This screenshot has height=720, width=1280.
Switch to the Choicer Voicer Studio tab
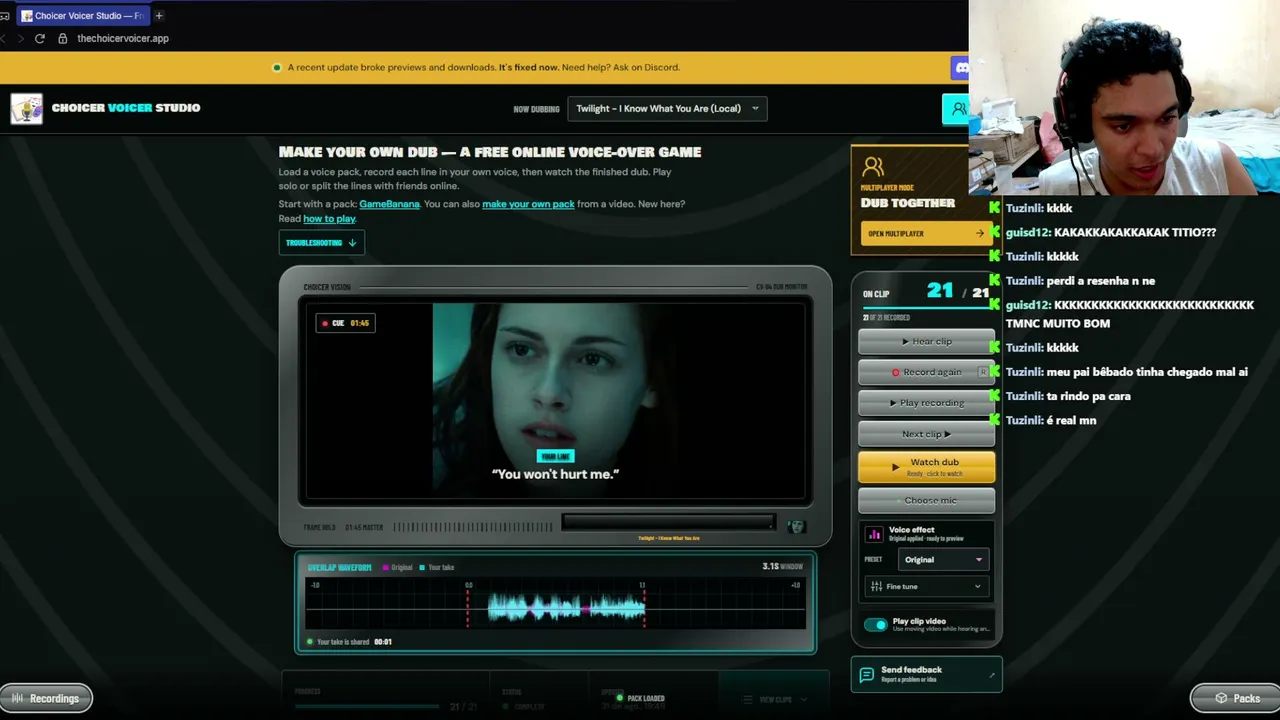(84, 16)
